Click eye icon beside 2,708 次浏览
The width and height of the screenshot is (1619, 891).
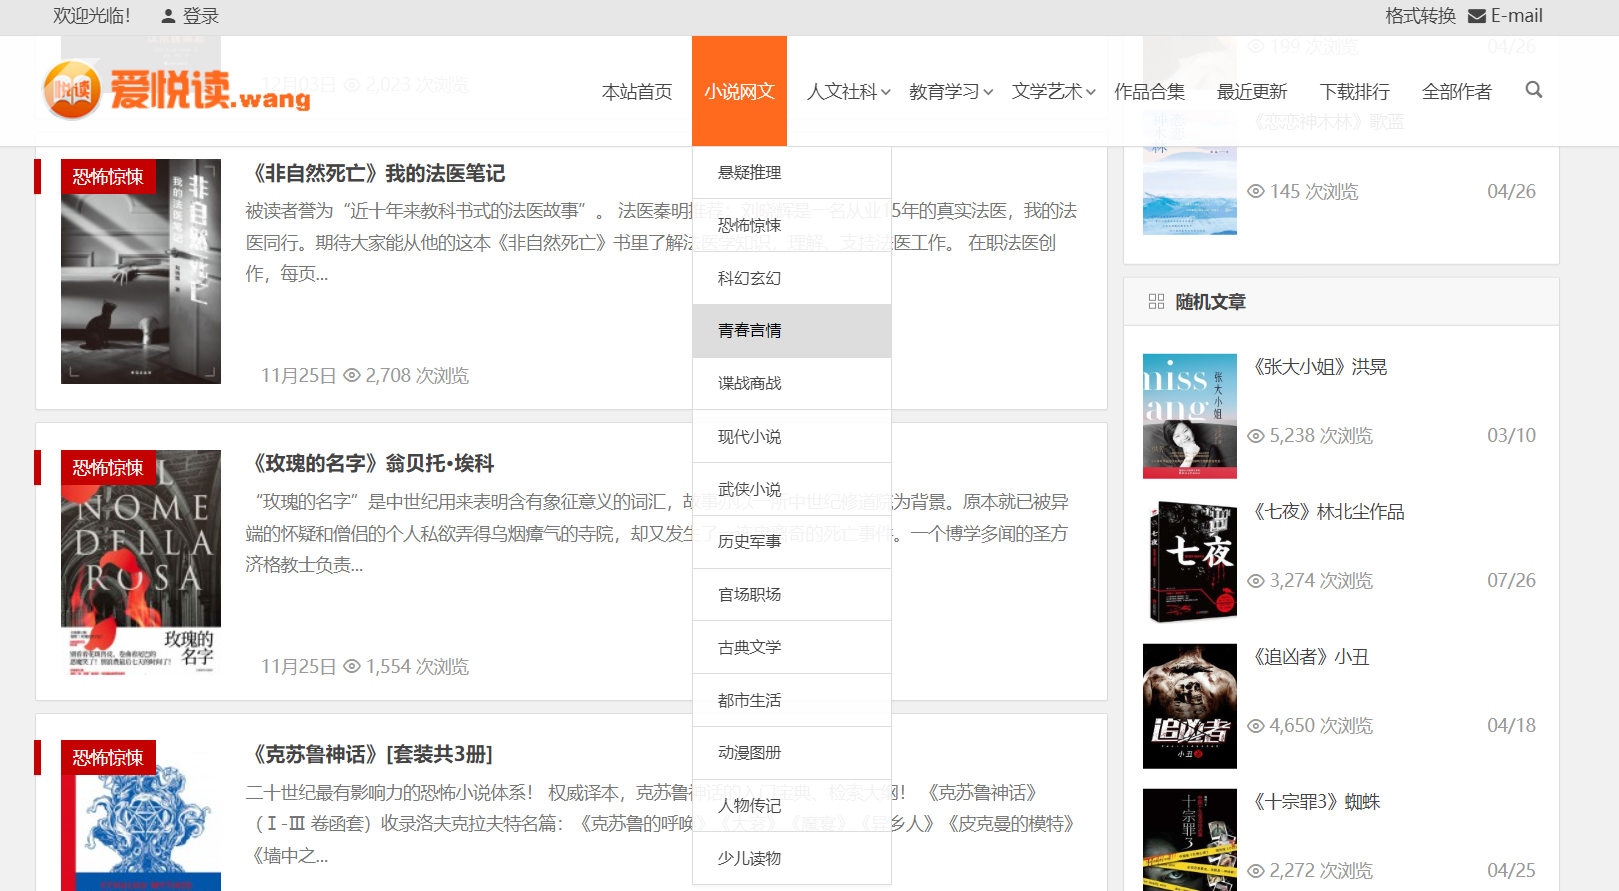click(352, 375)
